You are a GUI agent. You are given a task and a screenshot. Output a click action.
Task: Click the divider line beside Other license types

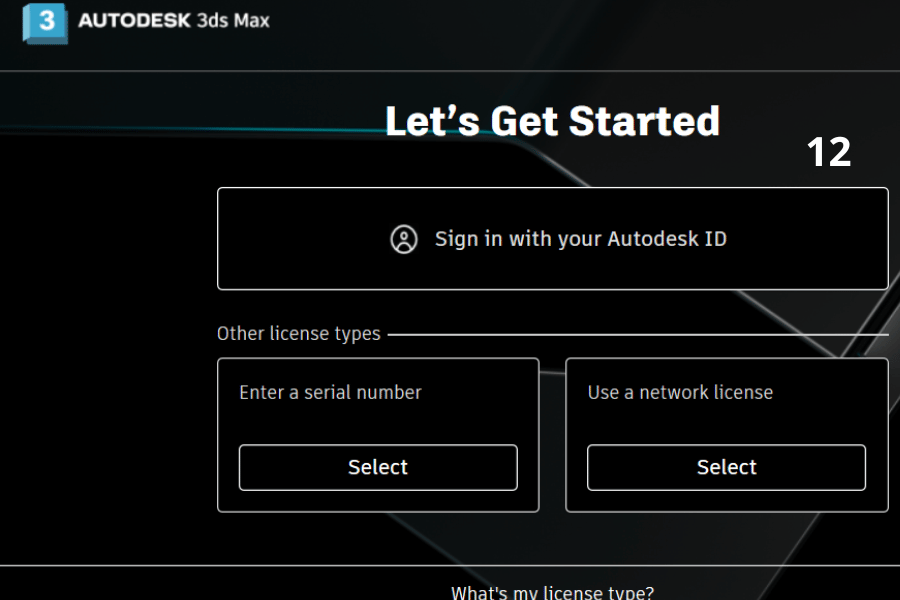pos(640,335)
